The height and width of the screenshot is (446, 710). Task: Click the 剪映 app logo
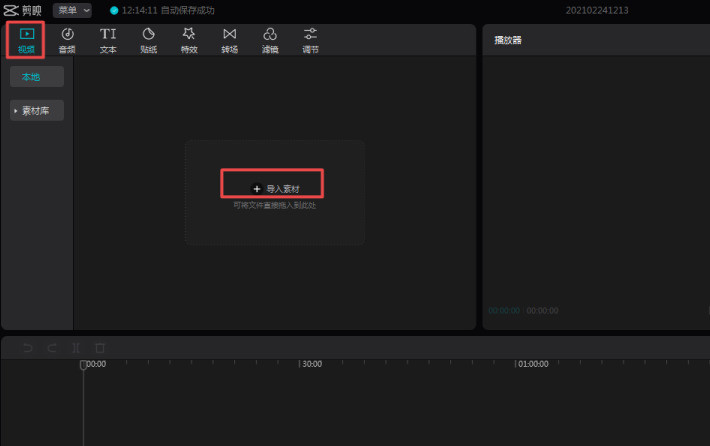(x=23, y=10)
